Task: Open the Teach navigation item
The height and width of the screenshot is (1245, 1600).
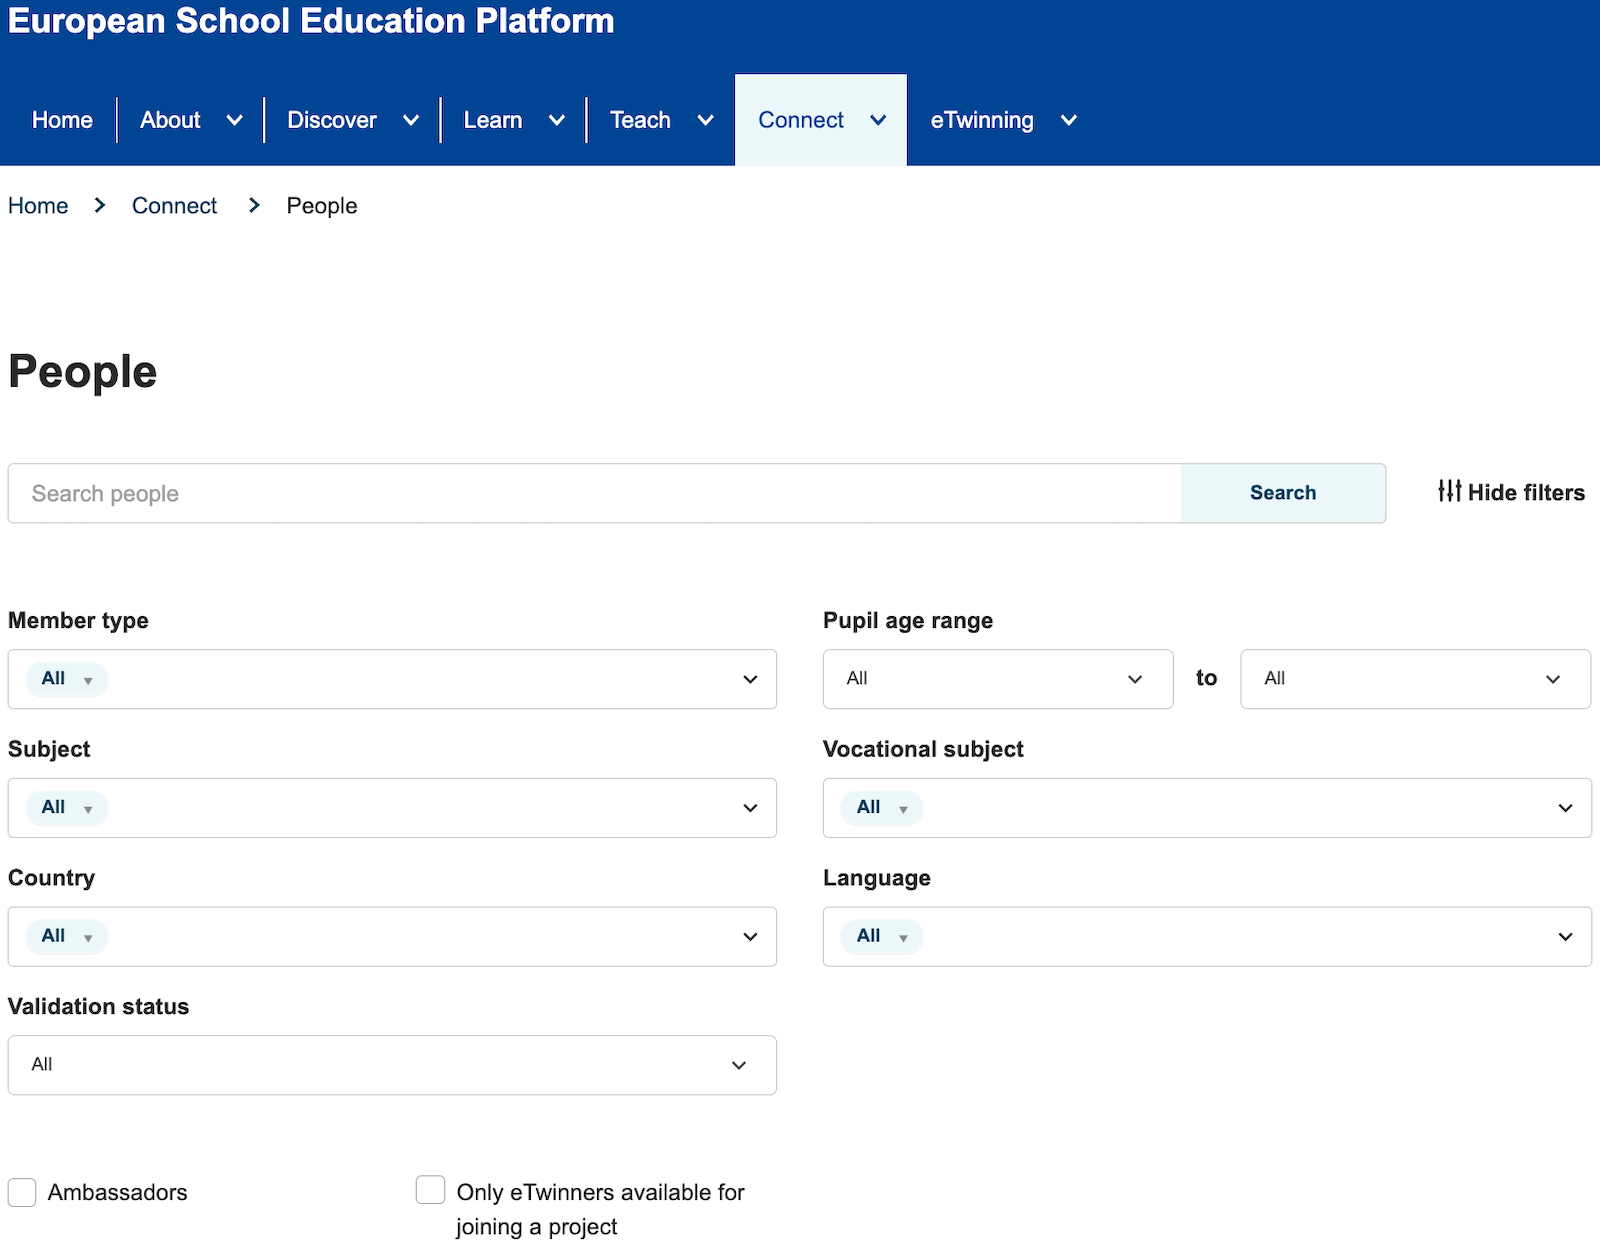Action: [x=640, y=120]
